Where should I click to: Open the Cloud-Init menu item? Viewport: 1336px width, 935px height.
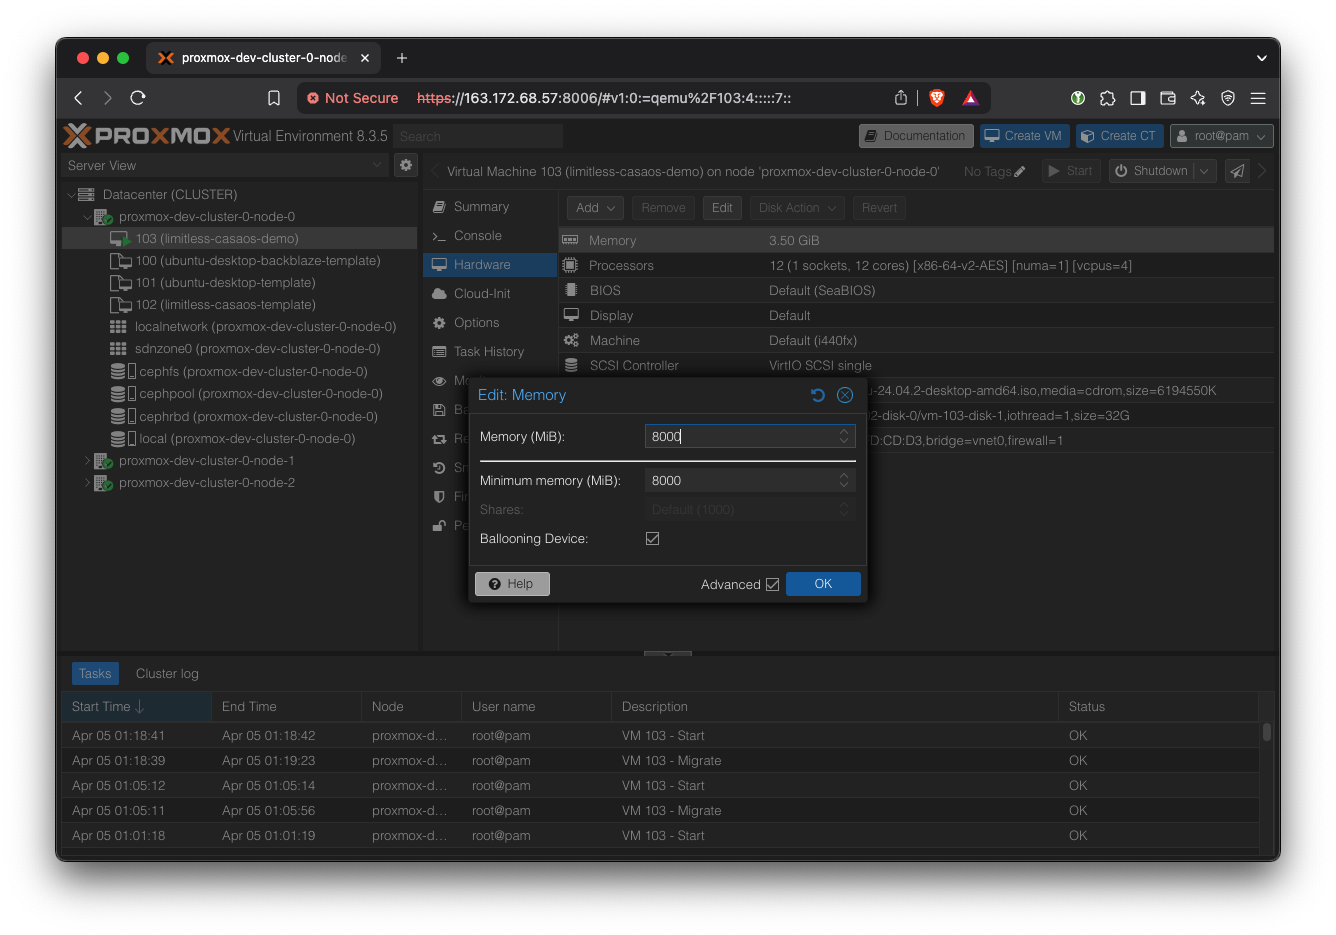point(481,294)
